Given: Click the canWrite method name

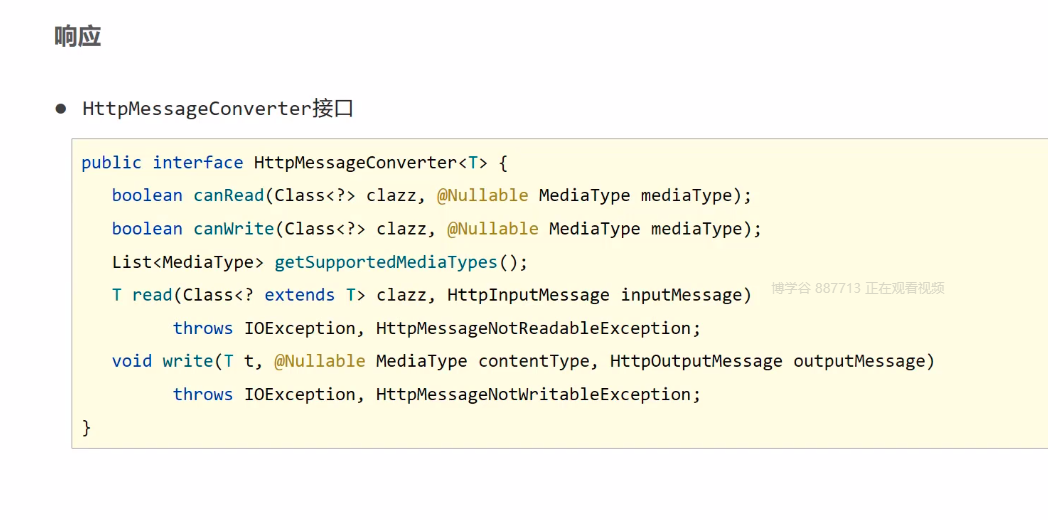Looking at the screenshot, I should click(234, 228).
